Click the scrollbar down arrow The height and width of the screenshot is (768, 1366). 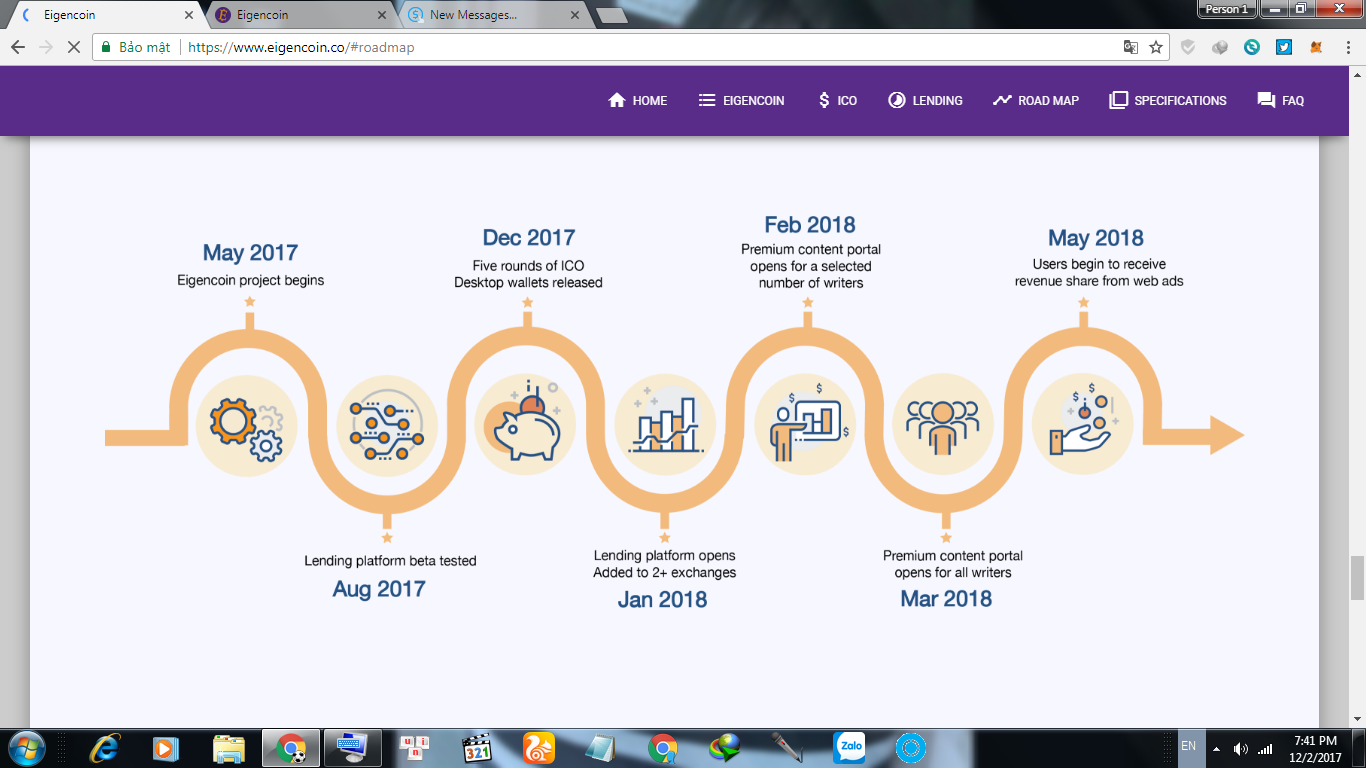pos(1356,719)
